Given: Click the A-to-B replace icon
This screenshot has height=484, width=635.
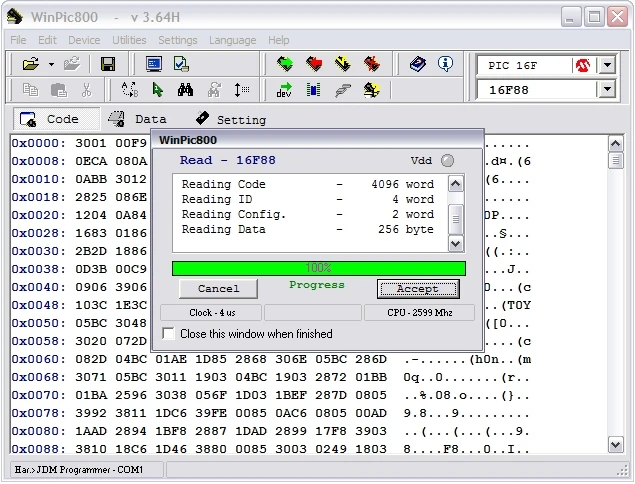Looking at the screenshot, I should [x=130, y=90].
